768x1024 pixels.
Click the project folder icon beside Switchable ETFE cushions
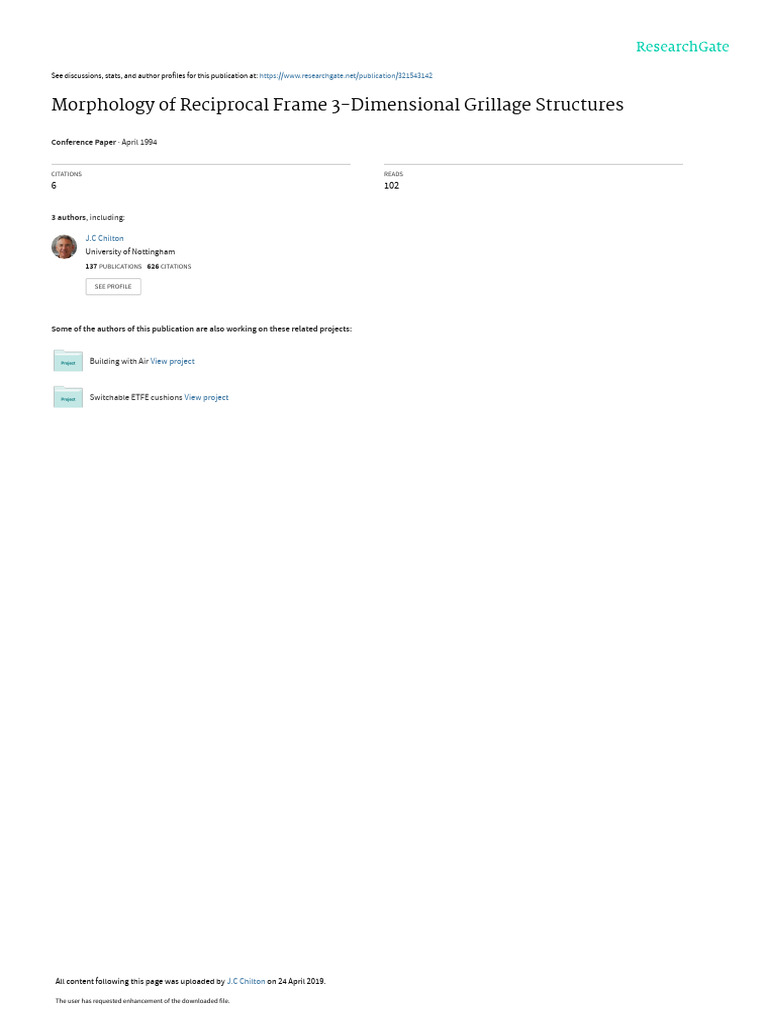pos(68,396)
